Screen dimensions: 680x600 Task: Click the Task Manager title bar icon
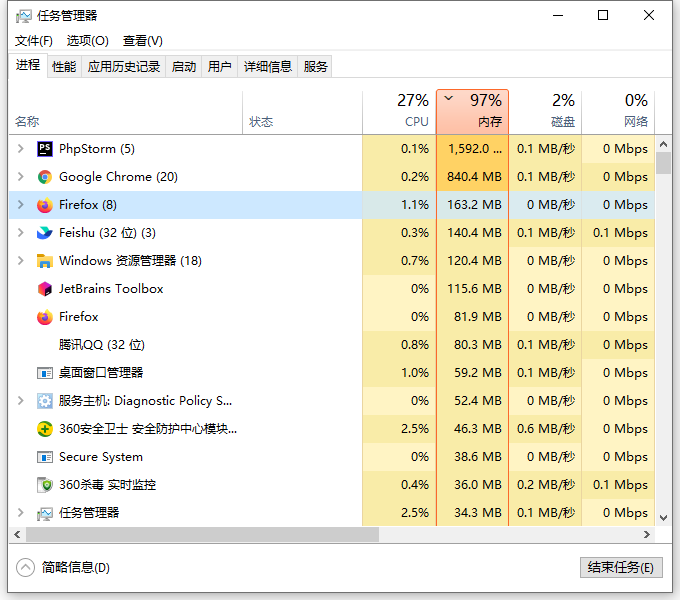[23, 16]
